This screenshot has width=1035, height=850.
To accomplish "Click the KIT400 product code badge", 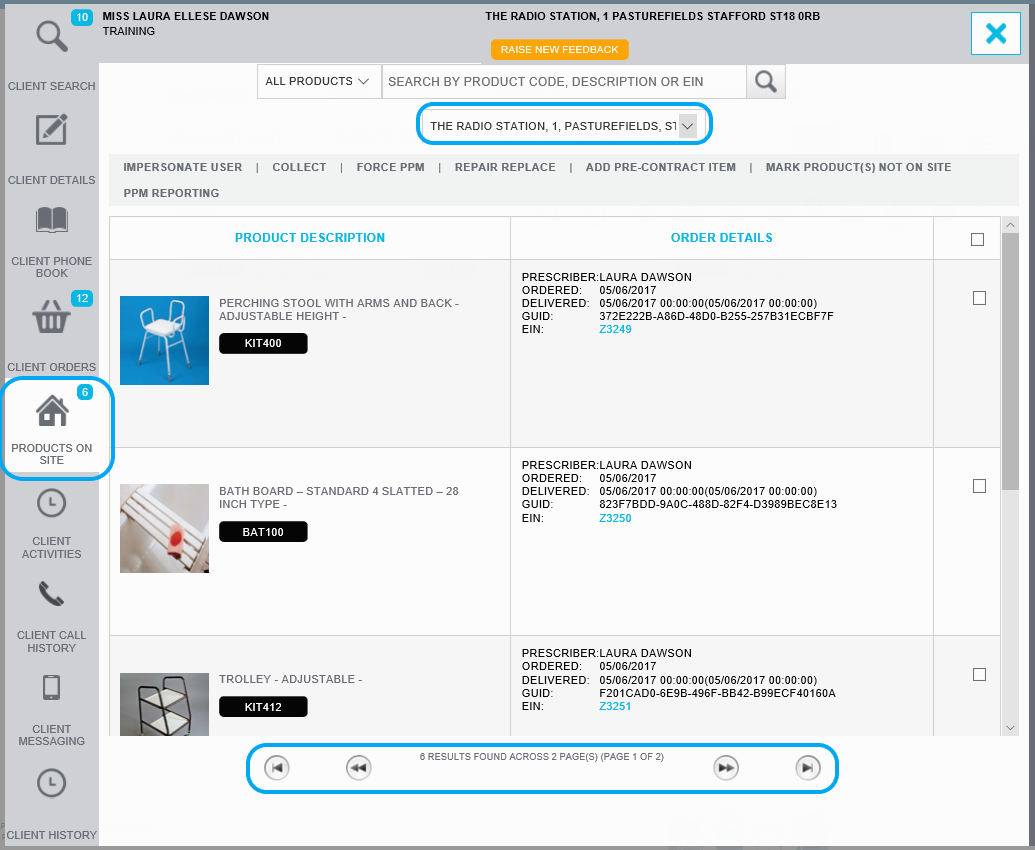I will click(x=263, y=343).
